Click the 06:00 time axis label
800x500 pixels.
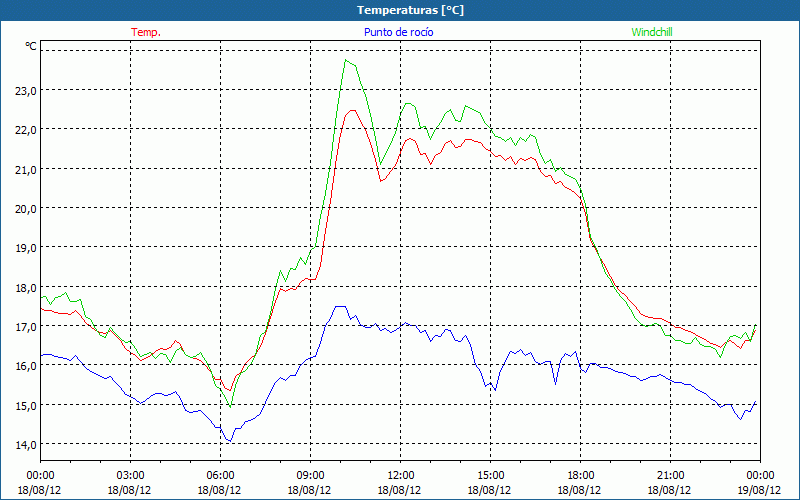(x=220, y=476)
